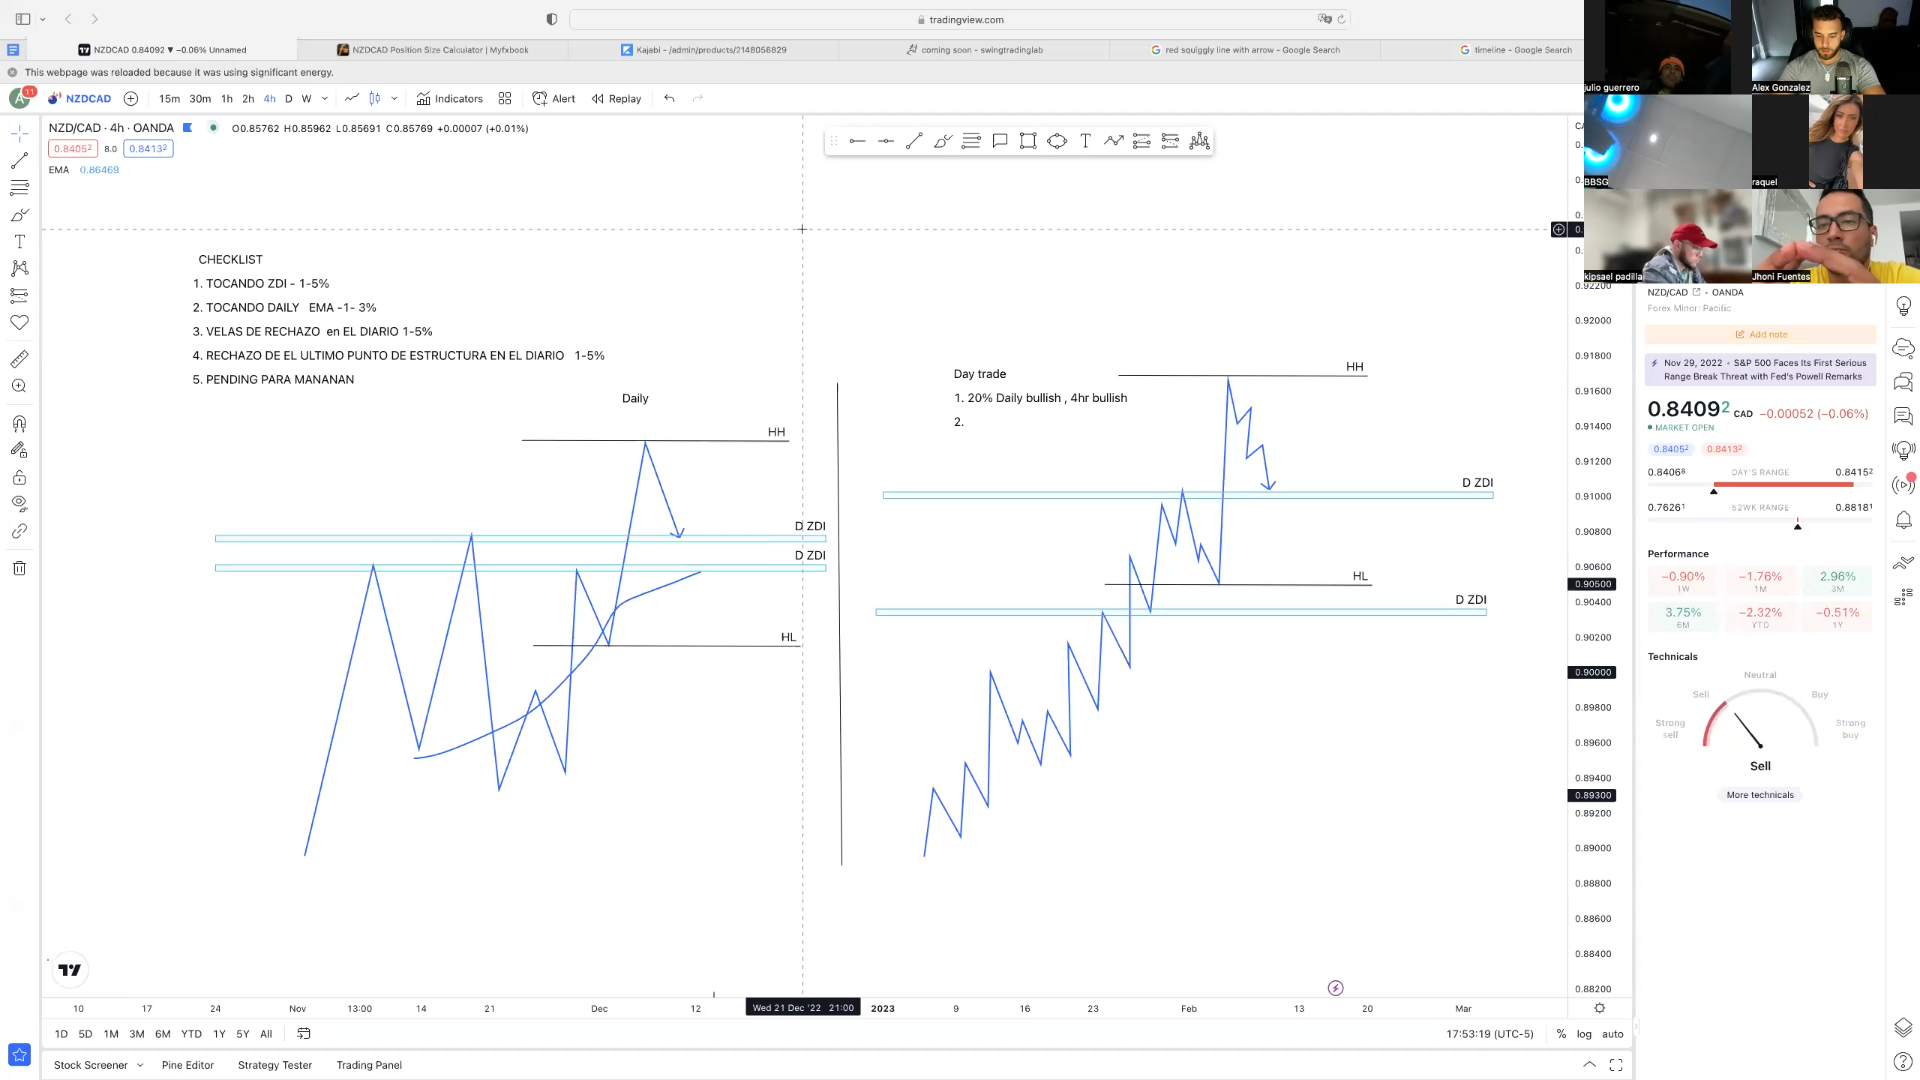1920x1080 pixels.
Task: Select rectangle shape in favorites toolbar
Action: [x=1028, y=141]
